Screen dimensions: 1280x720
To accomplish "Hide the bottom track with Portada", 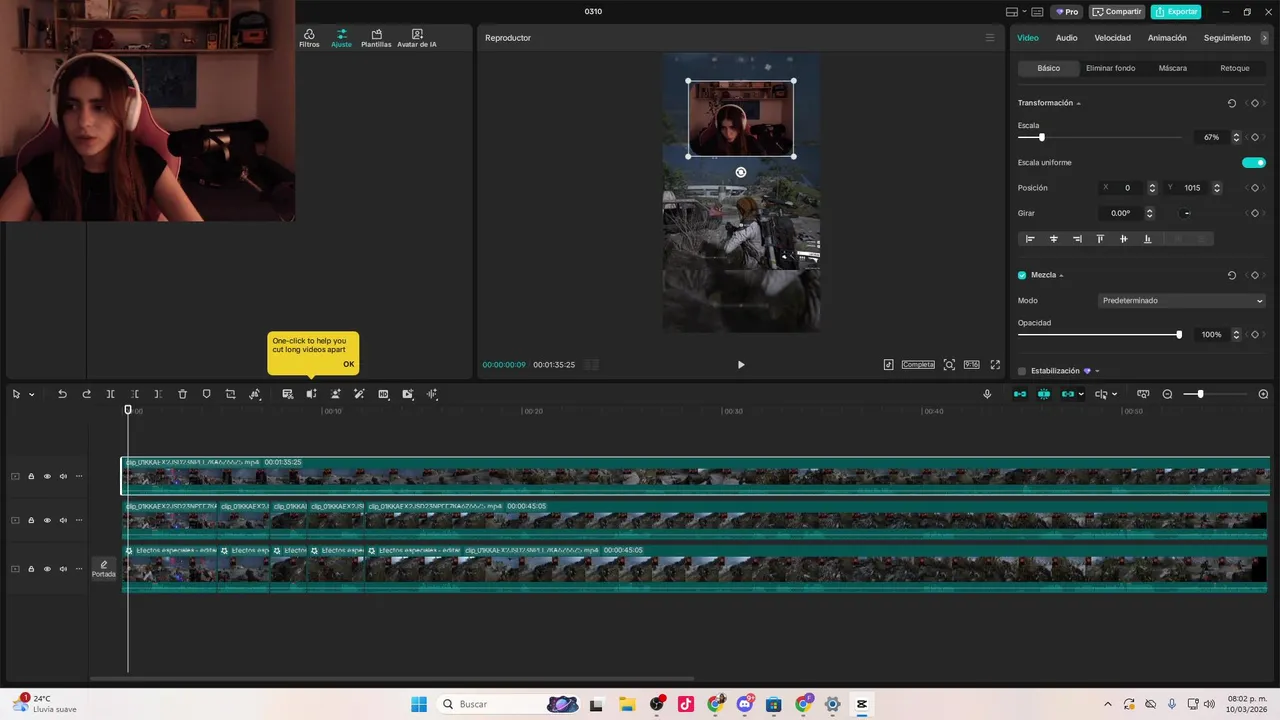I will coord(47,569).
